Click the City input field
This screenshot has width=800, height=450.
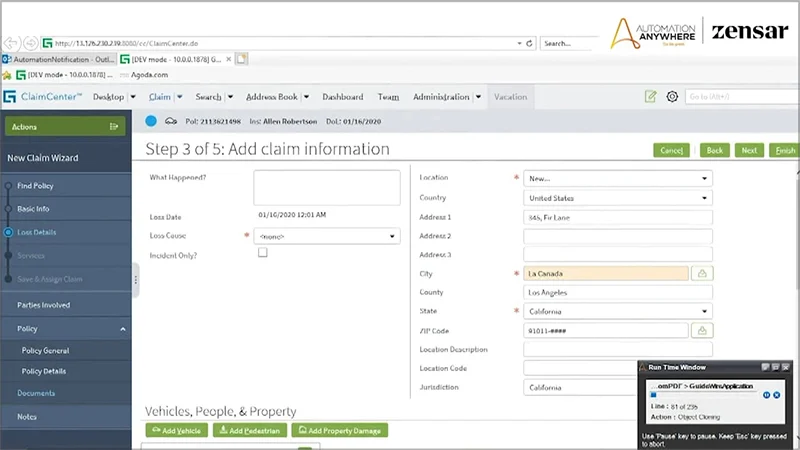[606, 273]
